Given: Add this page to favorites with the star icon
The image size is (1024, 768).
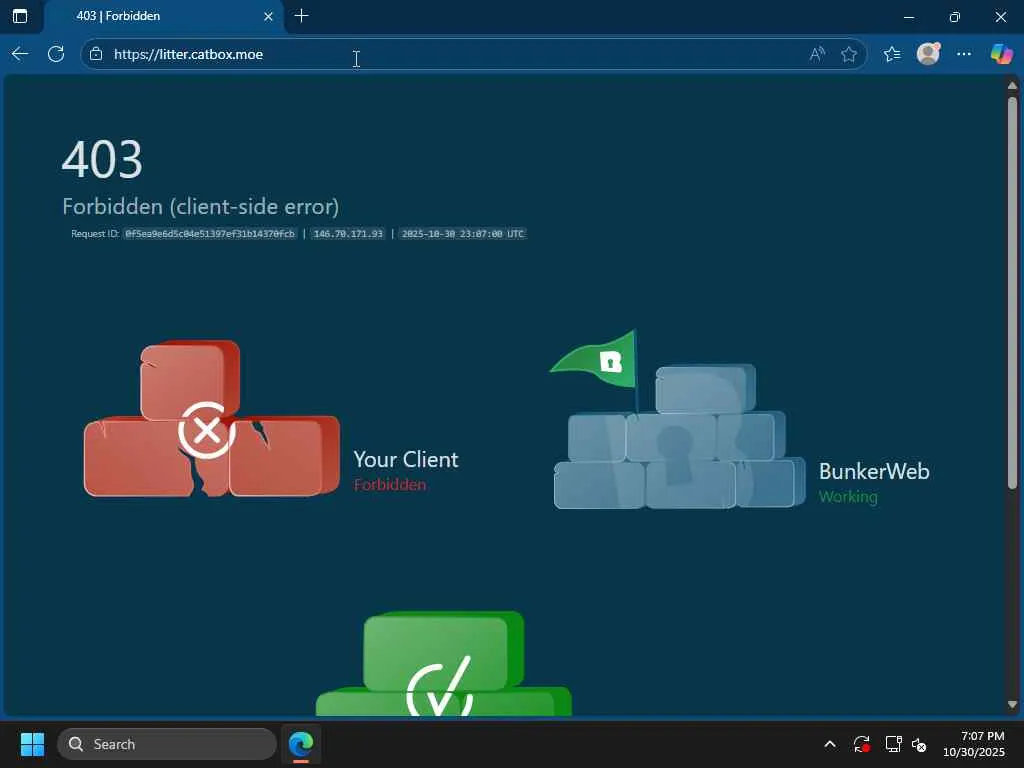Looking at the screenshot, I should 849,54.
